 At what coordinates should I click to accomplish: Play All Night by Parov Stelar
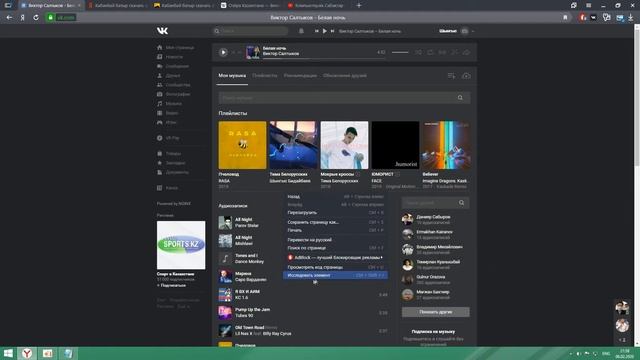coord(225,222)
